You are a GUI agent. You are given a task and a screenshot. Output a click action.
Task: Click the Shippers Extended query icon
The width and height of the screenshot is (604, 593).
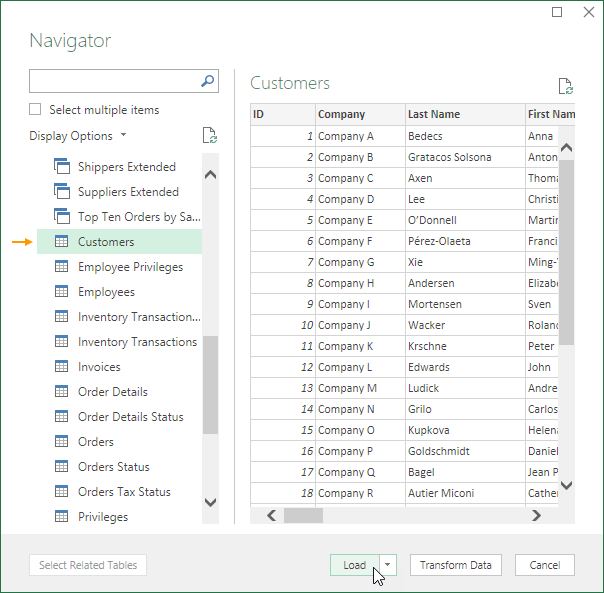coord(61,167)
